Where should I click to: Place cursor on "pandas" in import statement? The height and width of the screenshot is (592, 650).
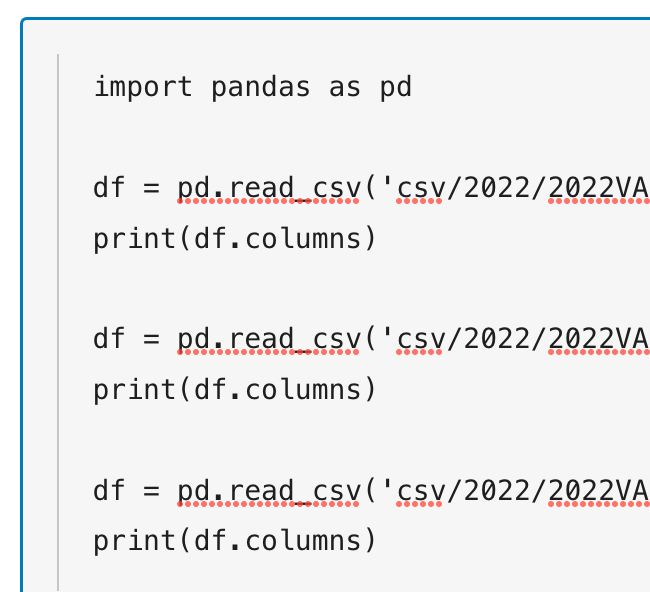(261, 87)
